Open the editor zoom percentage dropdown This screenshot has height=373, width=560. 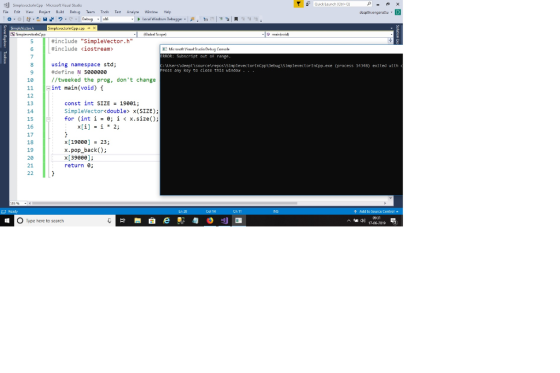[19, 203]
